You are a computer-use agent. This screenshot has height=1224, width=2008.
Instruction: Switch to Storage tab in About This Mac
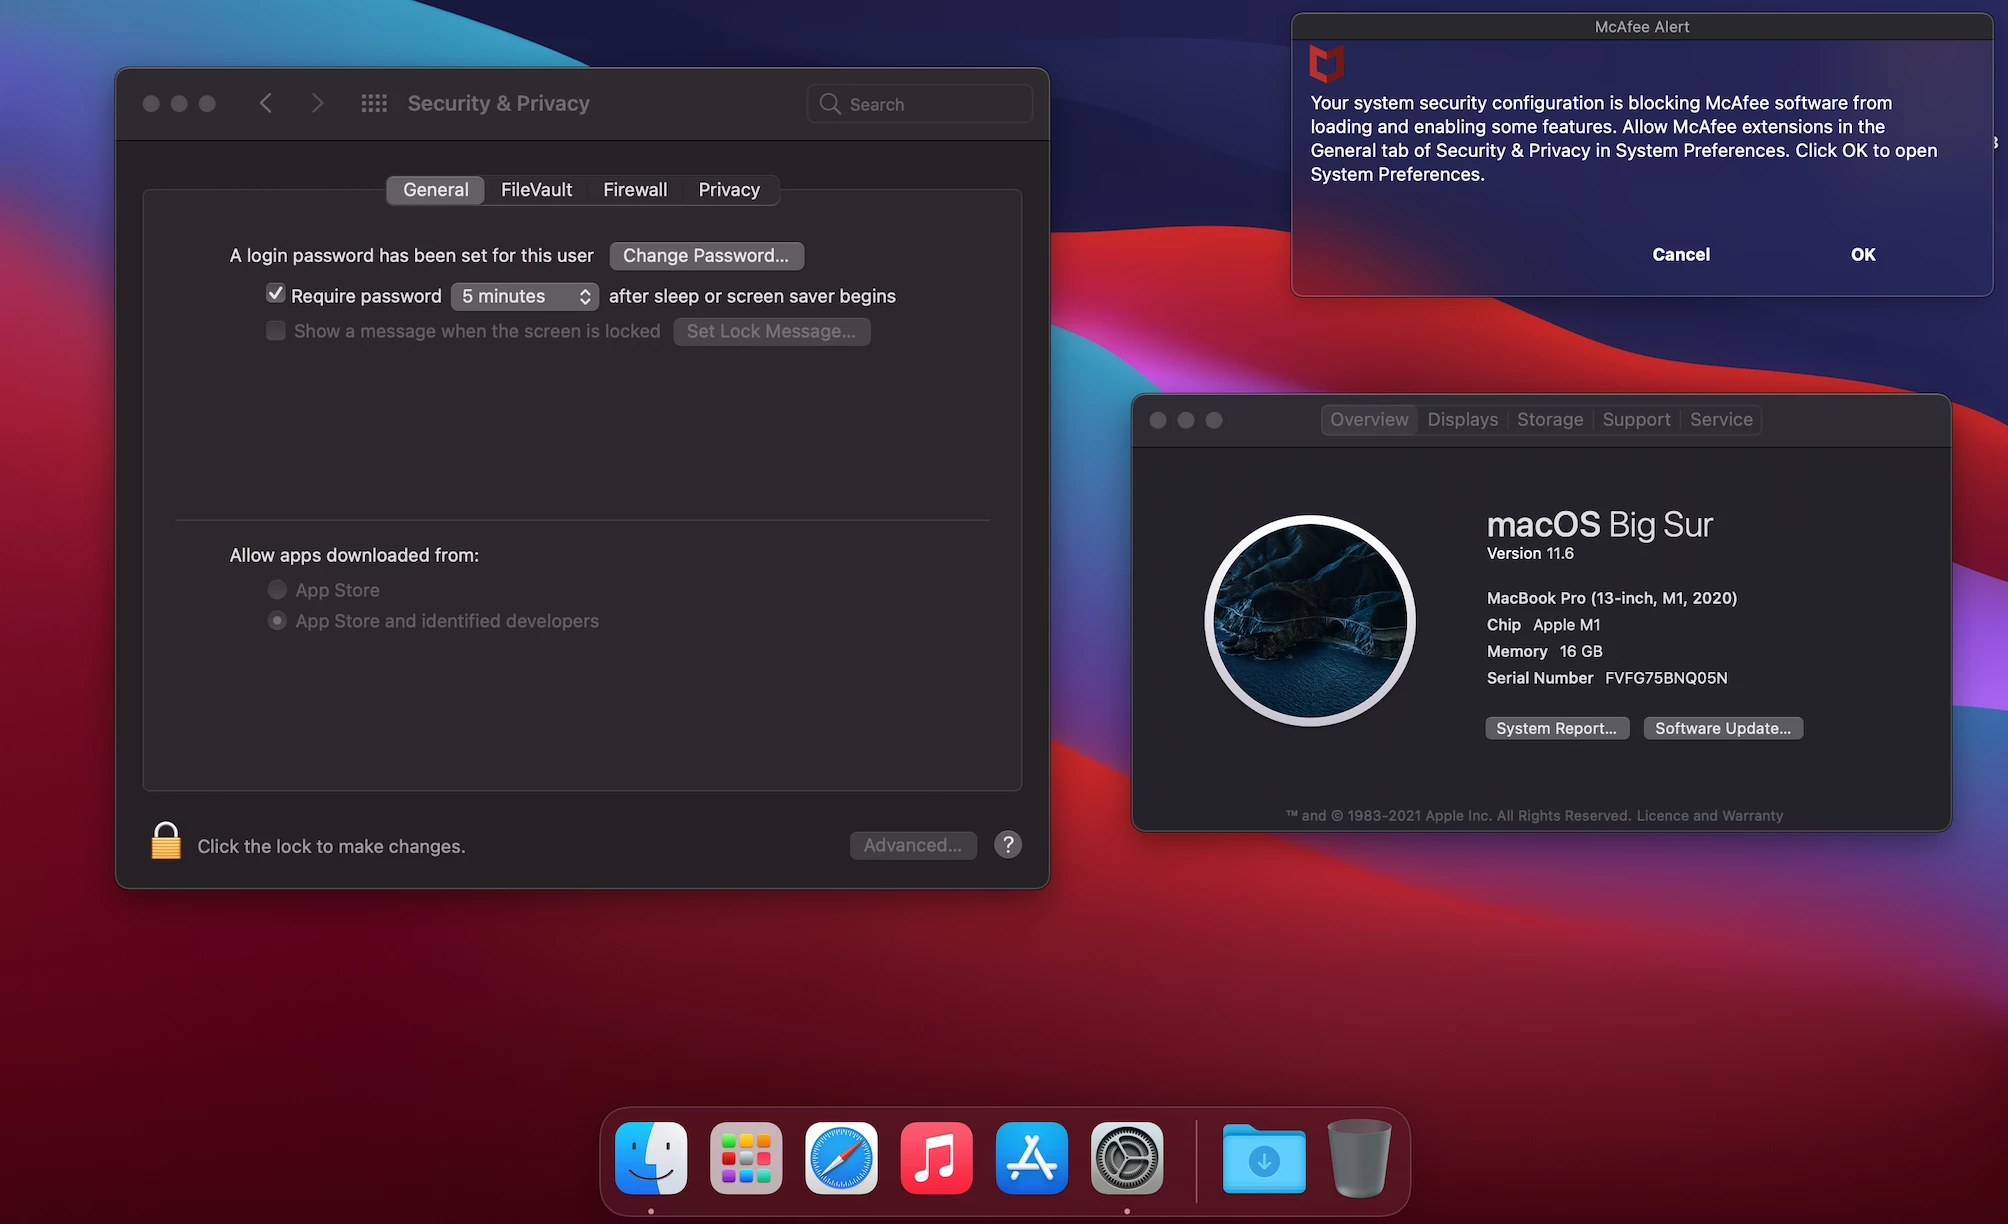point(1549,420)
